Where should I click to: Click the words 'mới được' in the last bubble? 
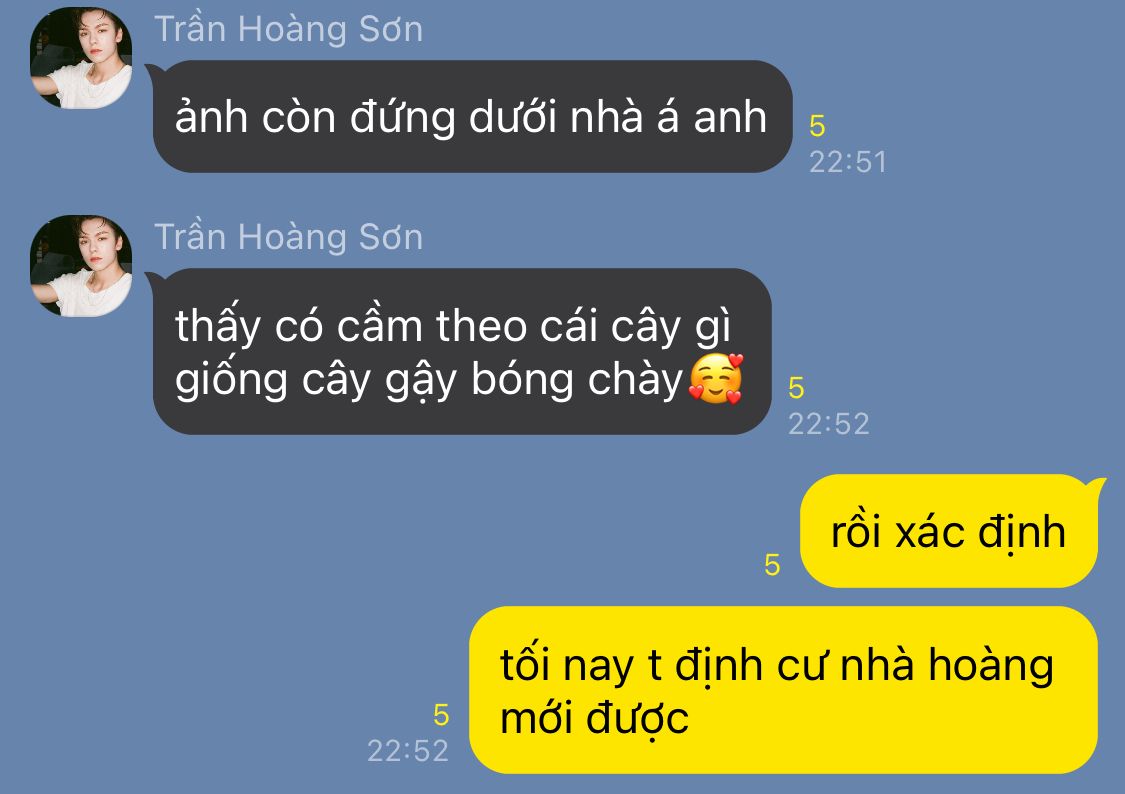594,719
